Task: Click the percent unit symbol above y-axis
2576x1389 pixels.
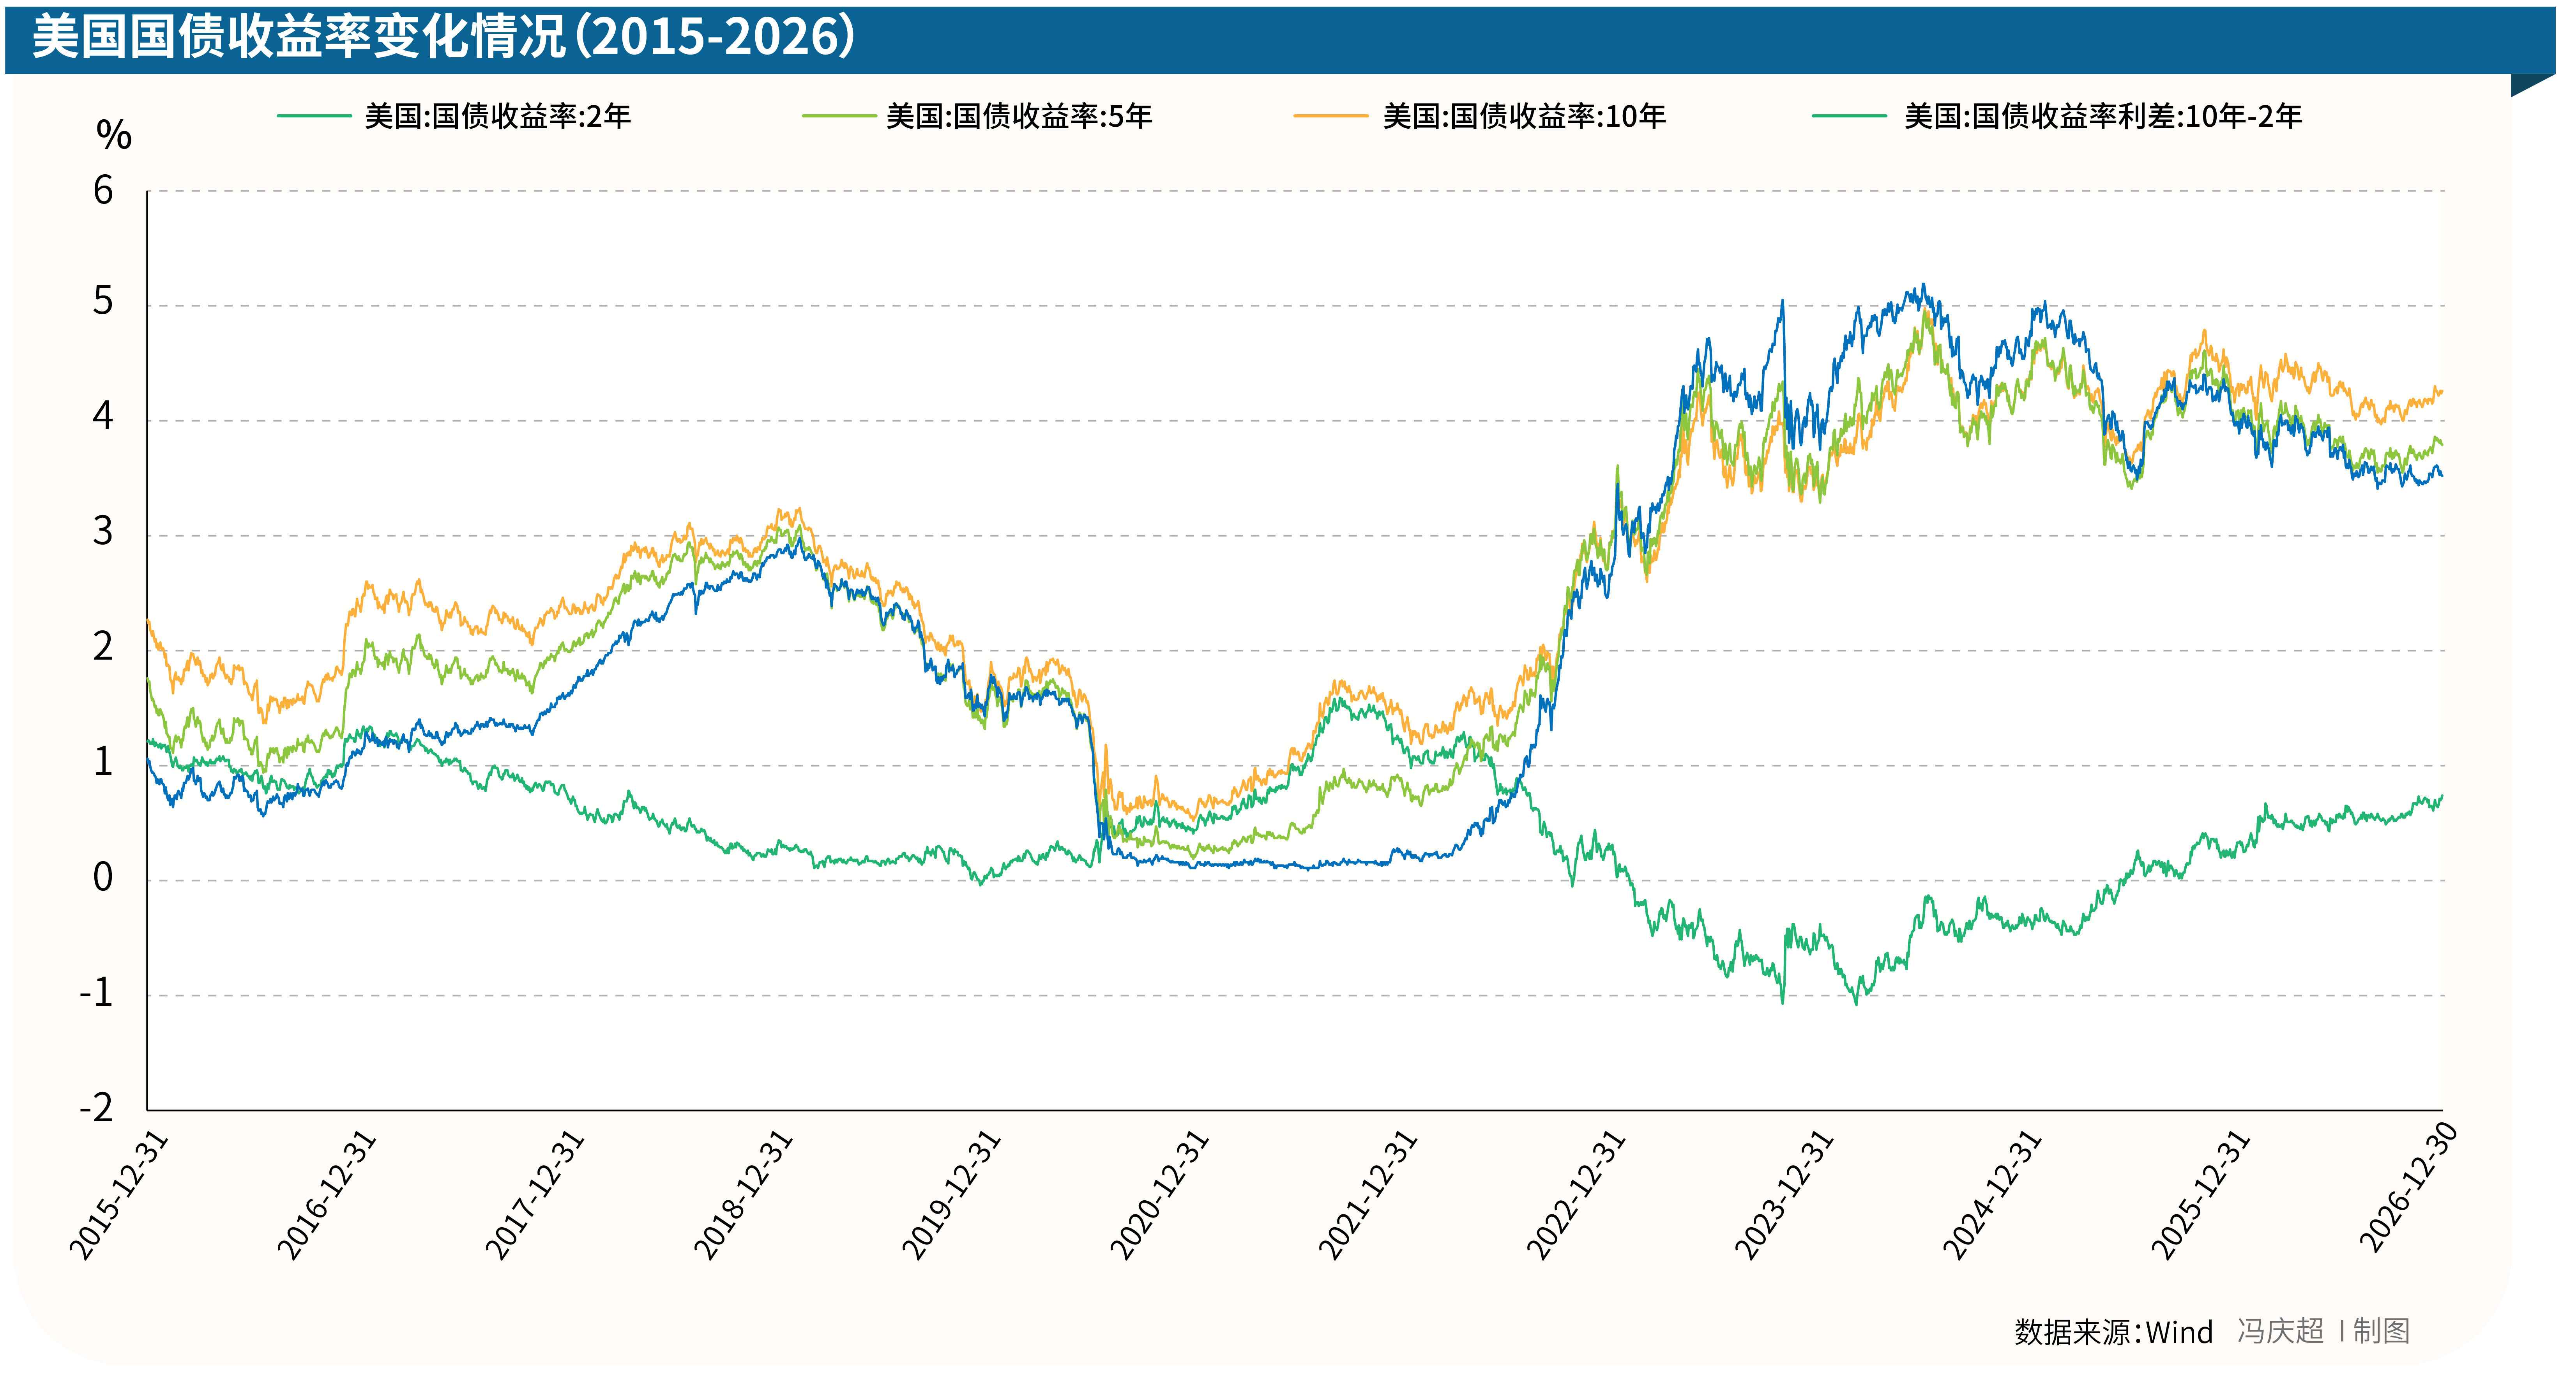Action: (114, 135)
